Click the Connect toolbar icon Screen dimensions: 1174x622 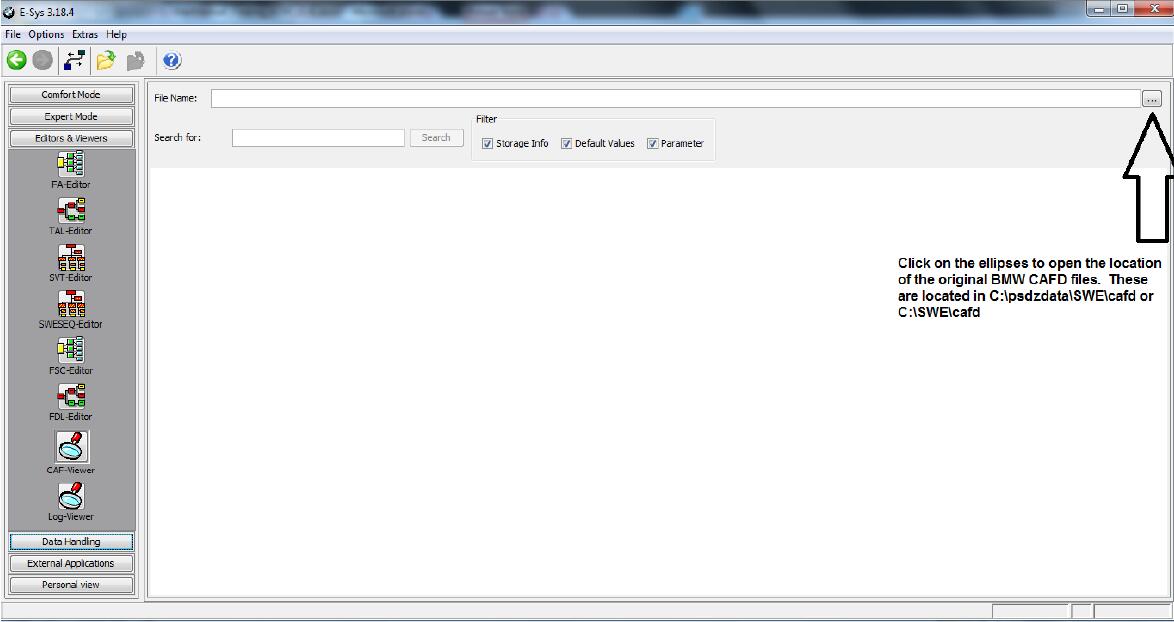74,61
